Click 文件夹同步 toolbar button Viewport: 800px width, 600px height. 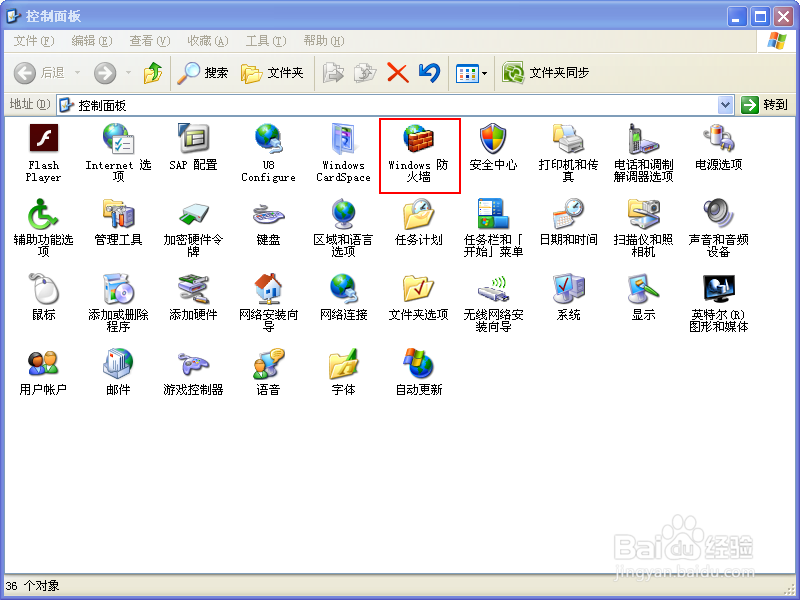click(545, 73)
